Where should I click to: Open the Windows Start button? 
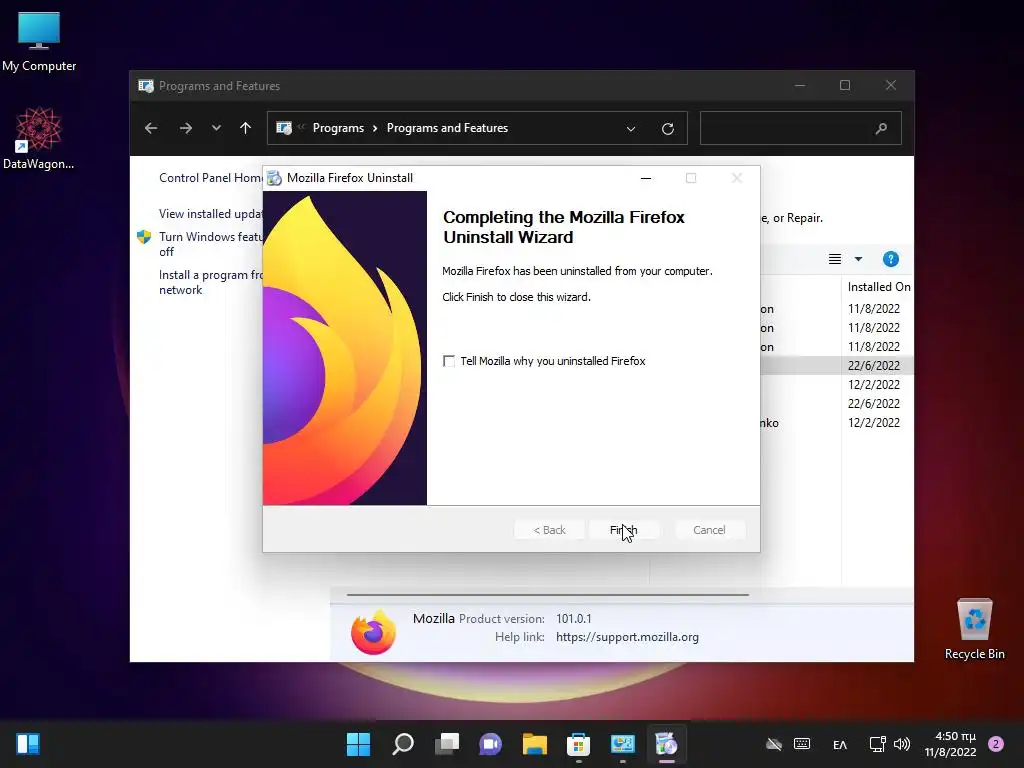tap(358, 744)
